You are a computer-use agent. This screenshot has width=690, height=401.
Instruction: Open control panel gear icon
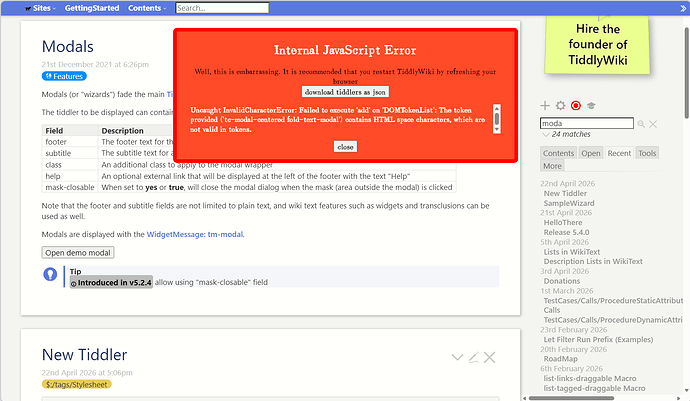coord(560,106)
